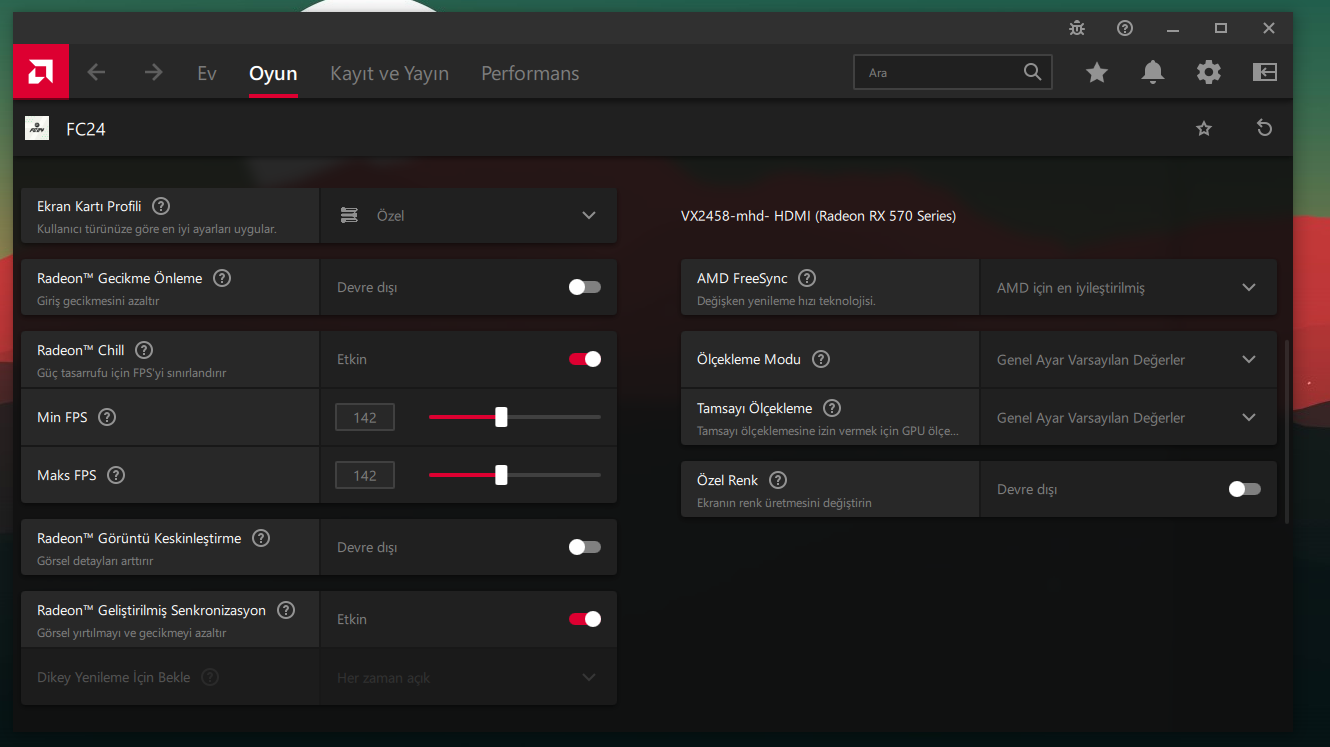Show help for Maks FPS
Screen dimensions: 1330x747
(x=116, y=475)
